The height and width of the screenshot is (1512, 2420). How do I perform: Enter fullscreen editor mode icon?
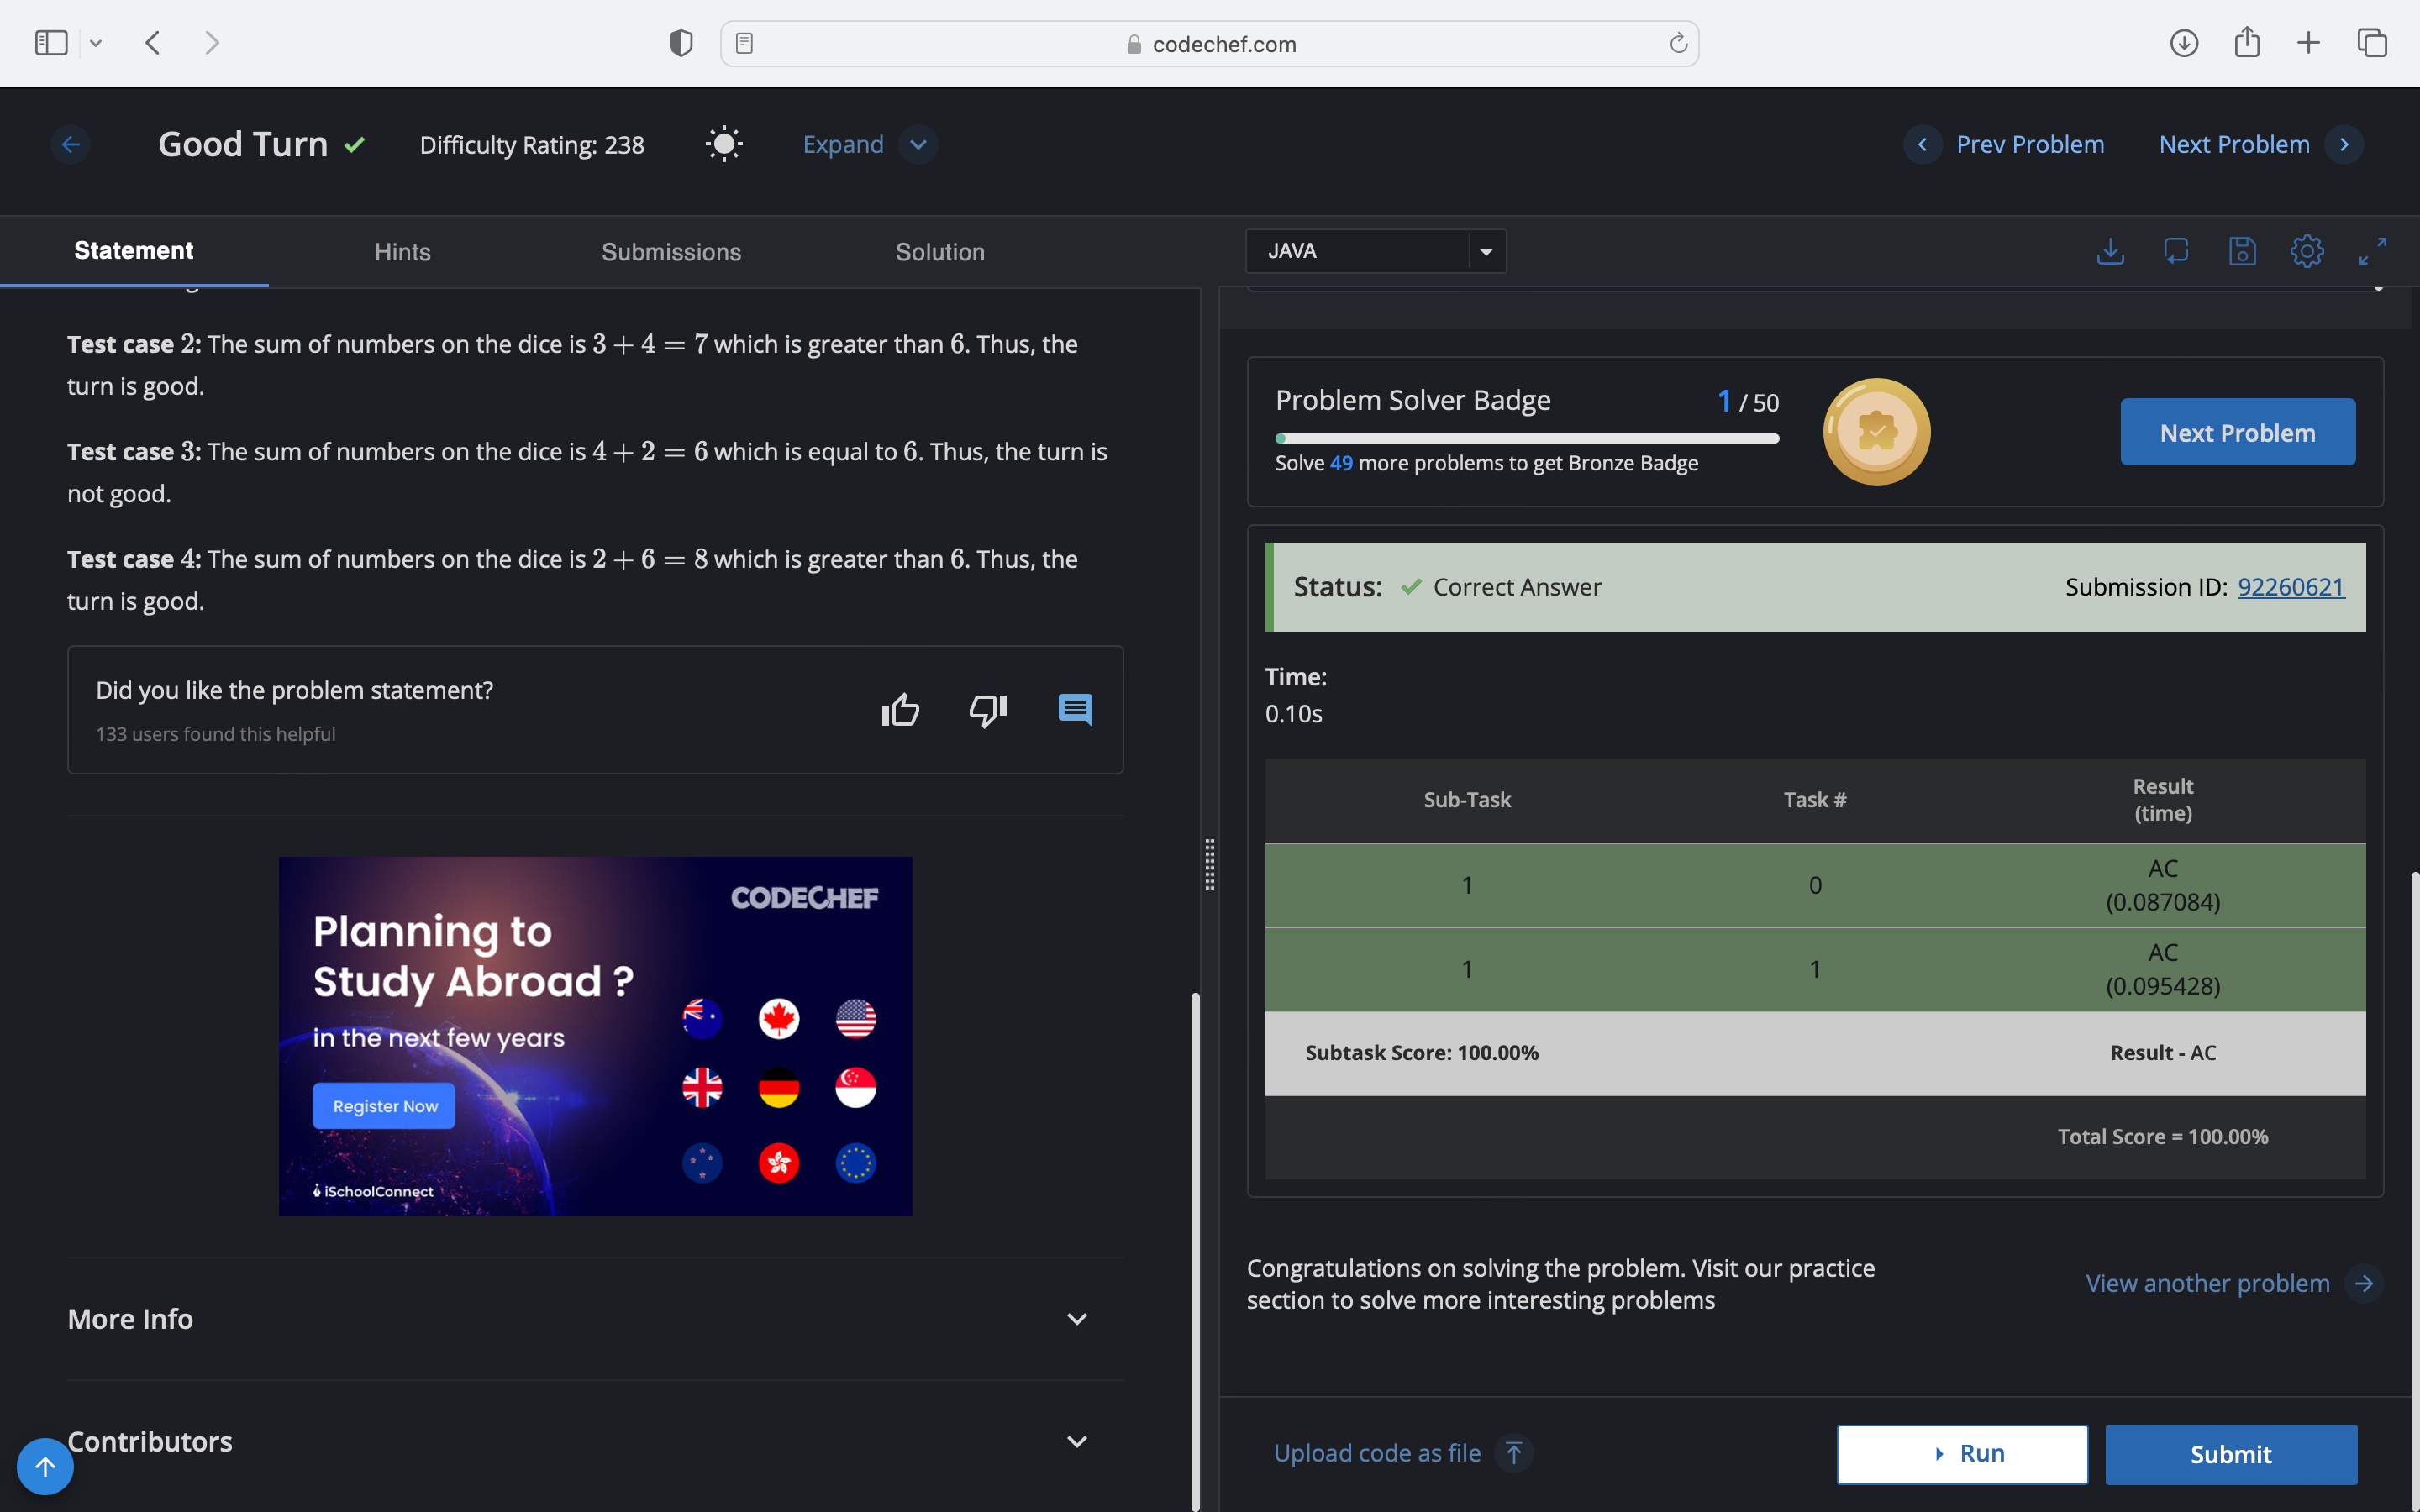tap(2372, 251)
